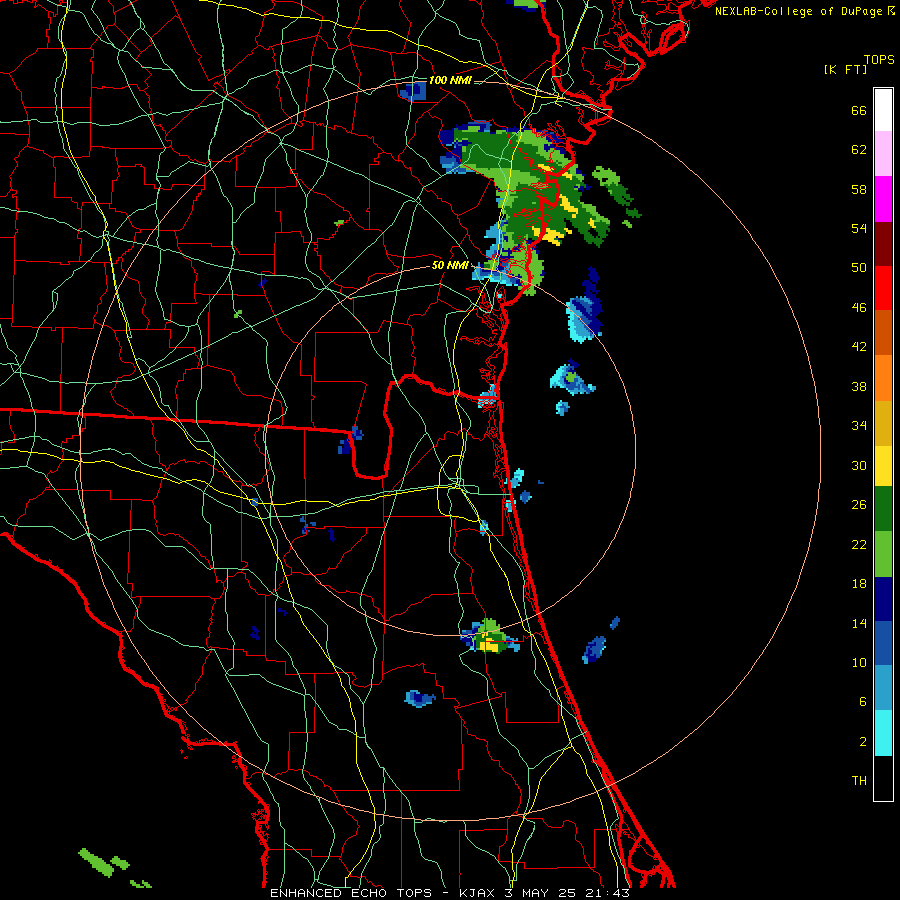Click the dark orange 46 K FT swatch
The height and width of the screenshot is (900, 900).
click(x=883, y=332)
